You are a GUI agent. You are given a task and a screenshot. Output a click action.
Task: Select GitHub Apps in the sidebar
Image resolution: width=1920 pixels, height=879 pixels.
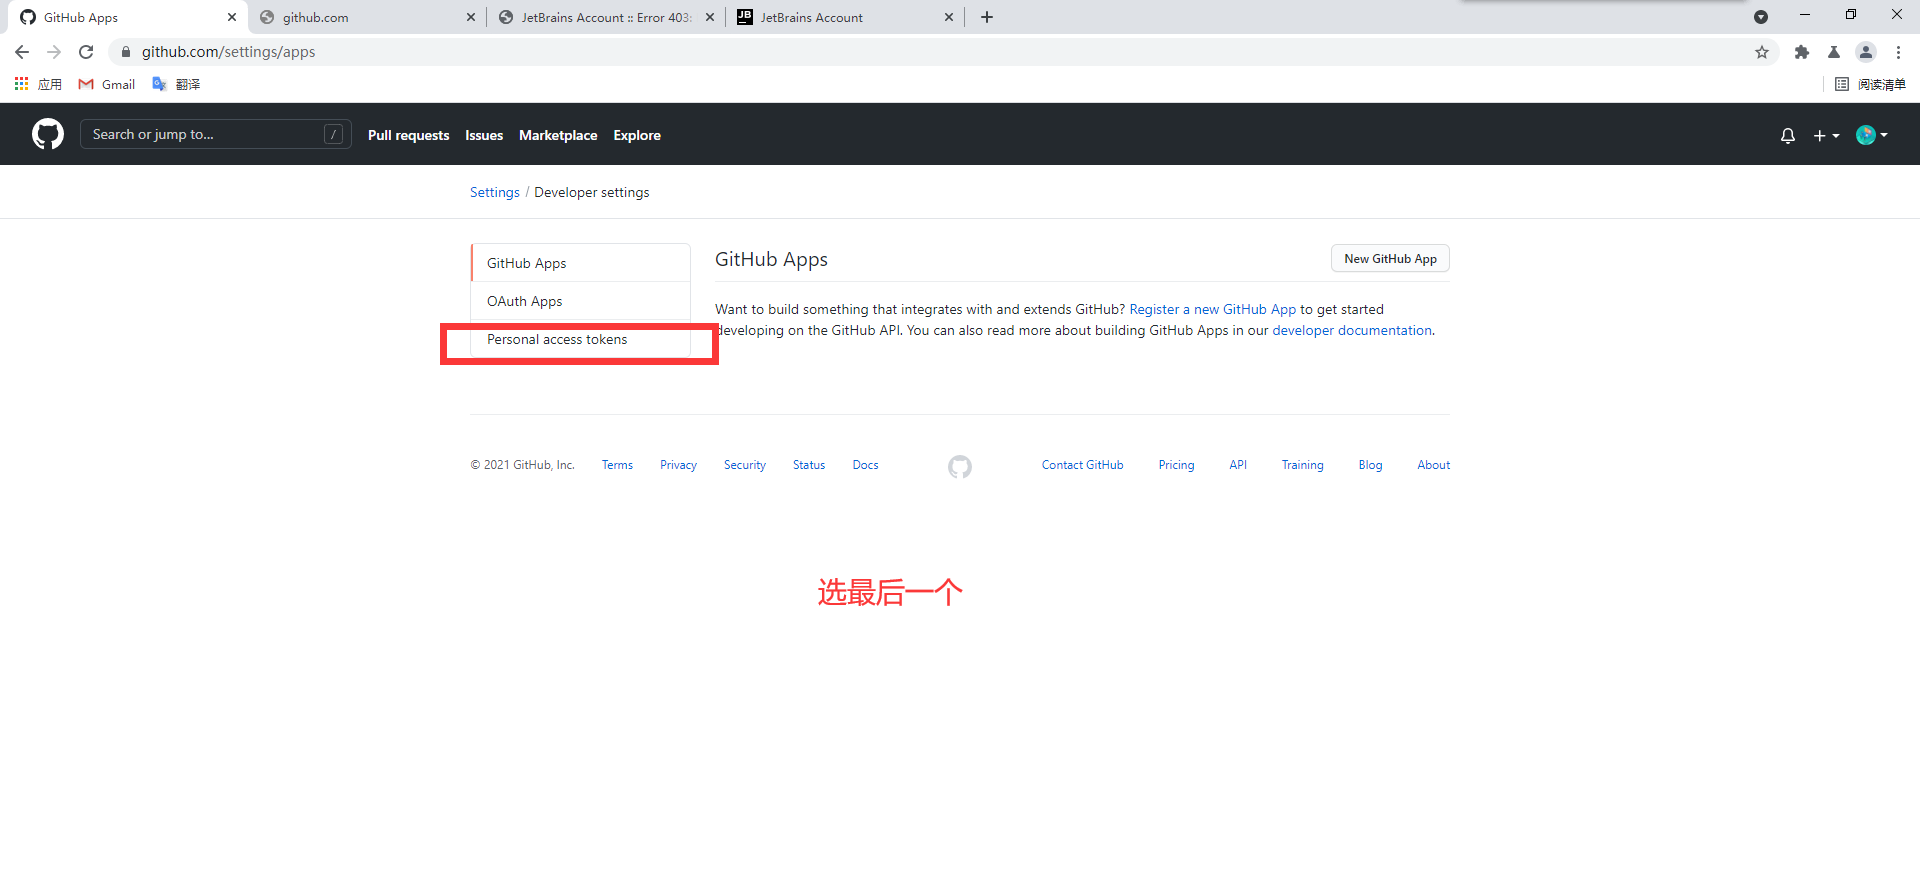coord(580,263)
